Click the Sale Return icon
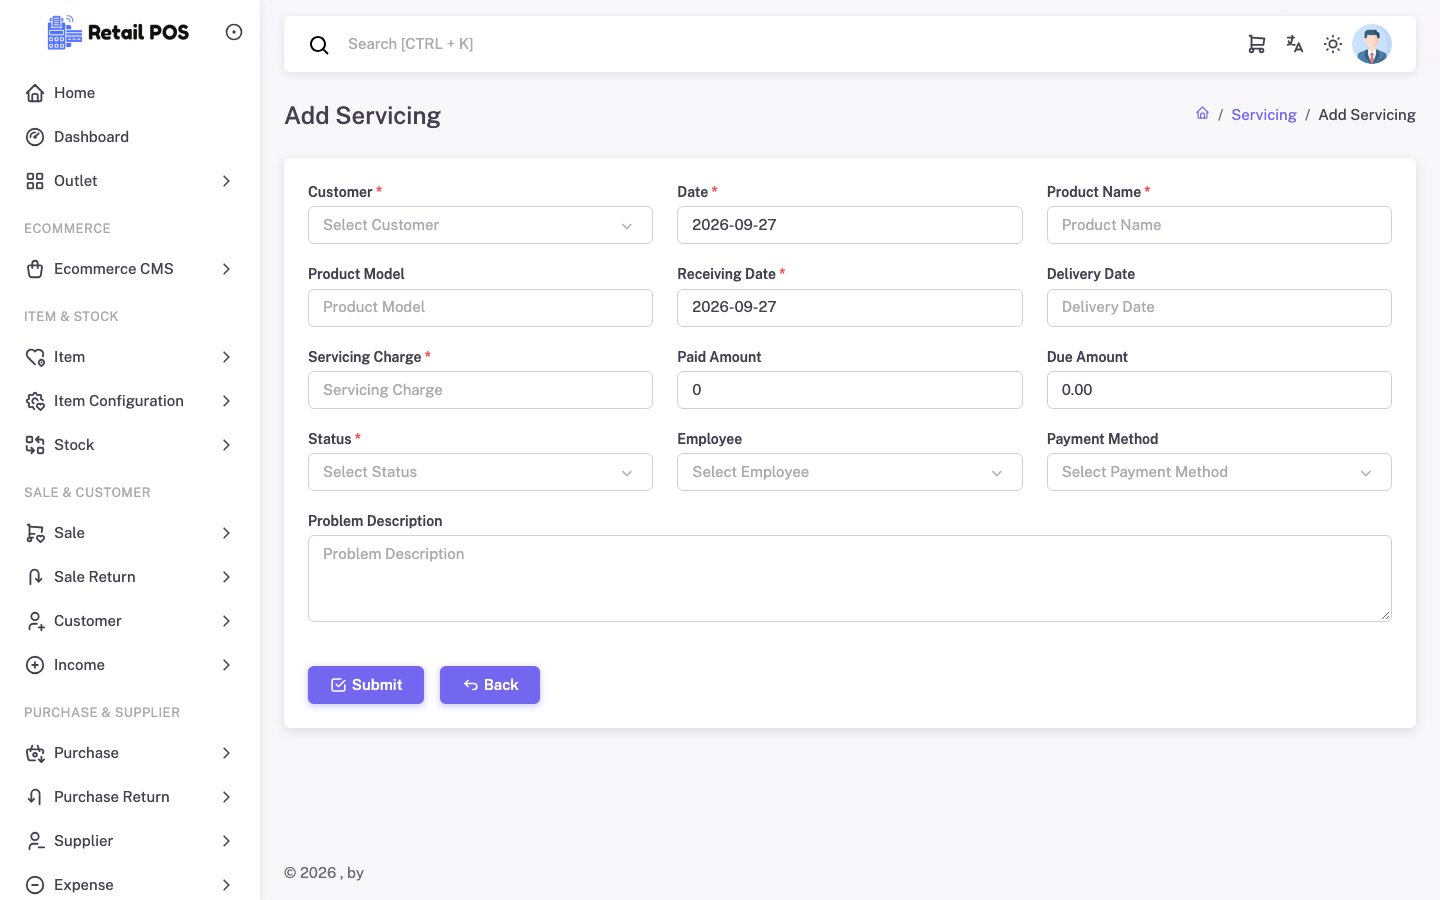Screen dimensions: 1440x900 [35, 577]
